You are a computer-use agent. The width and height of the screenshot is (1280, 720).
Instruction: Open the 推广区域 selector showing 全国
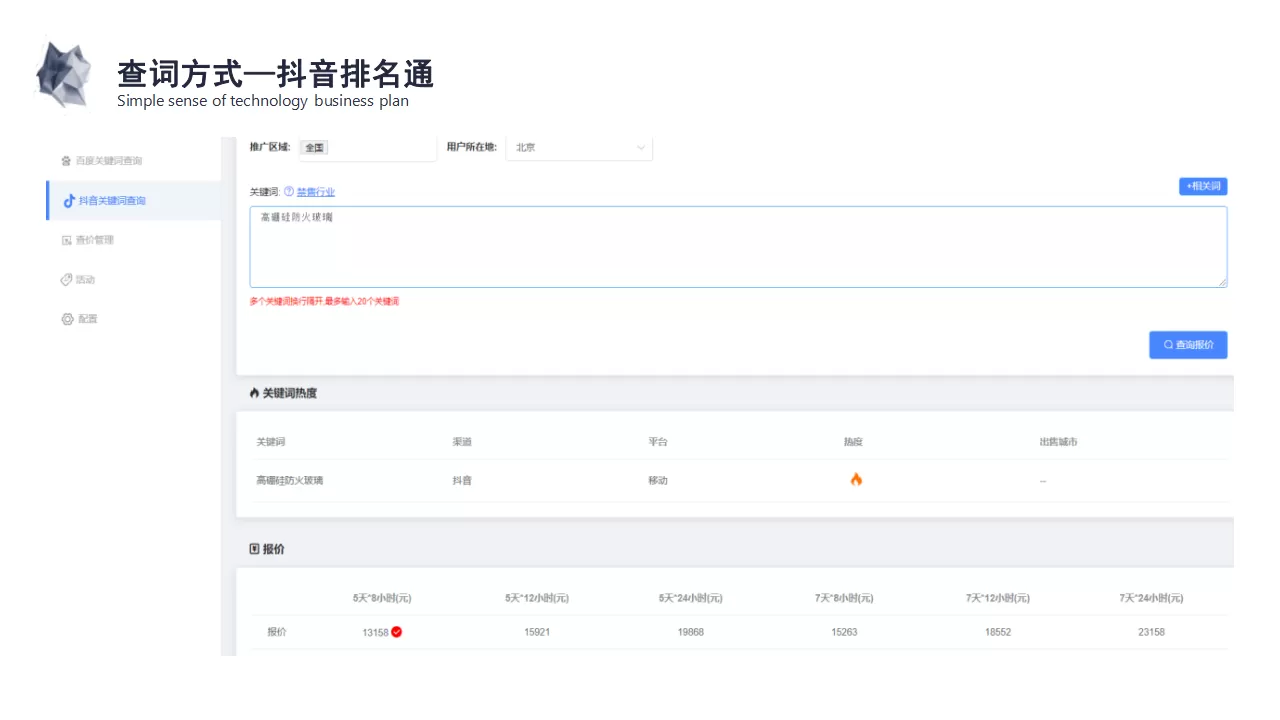(314, 147)
